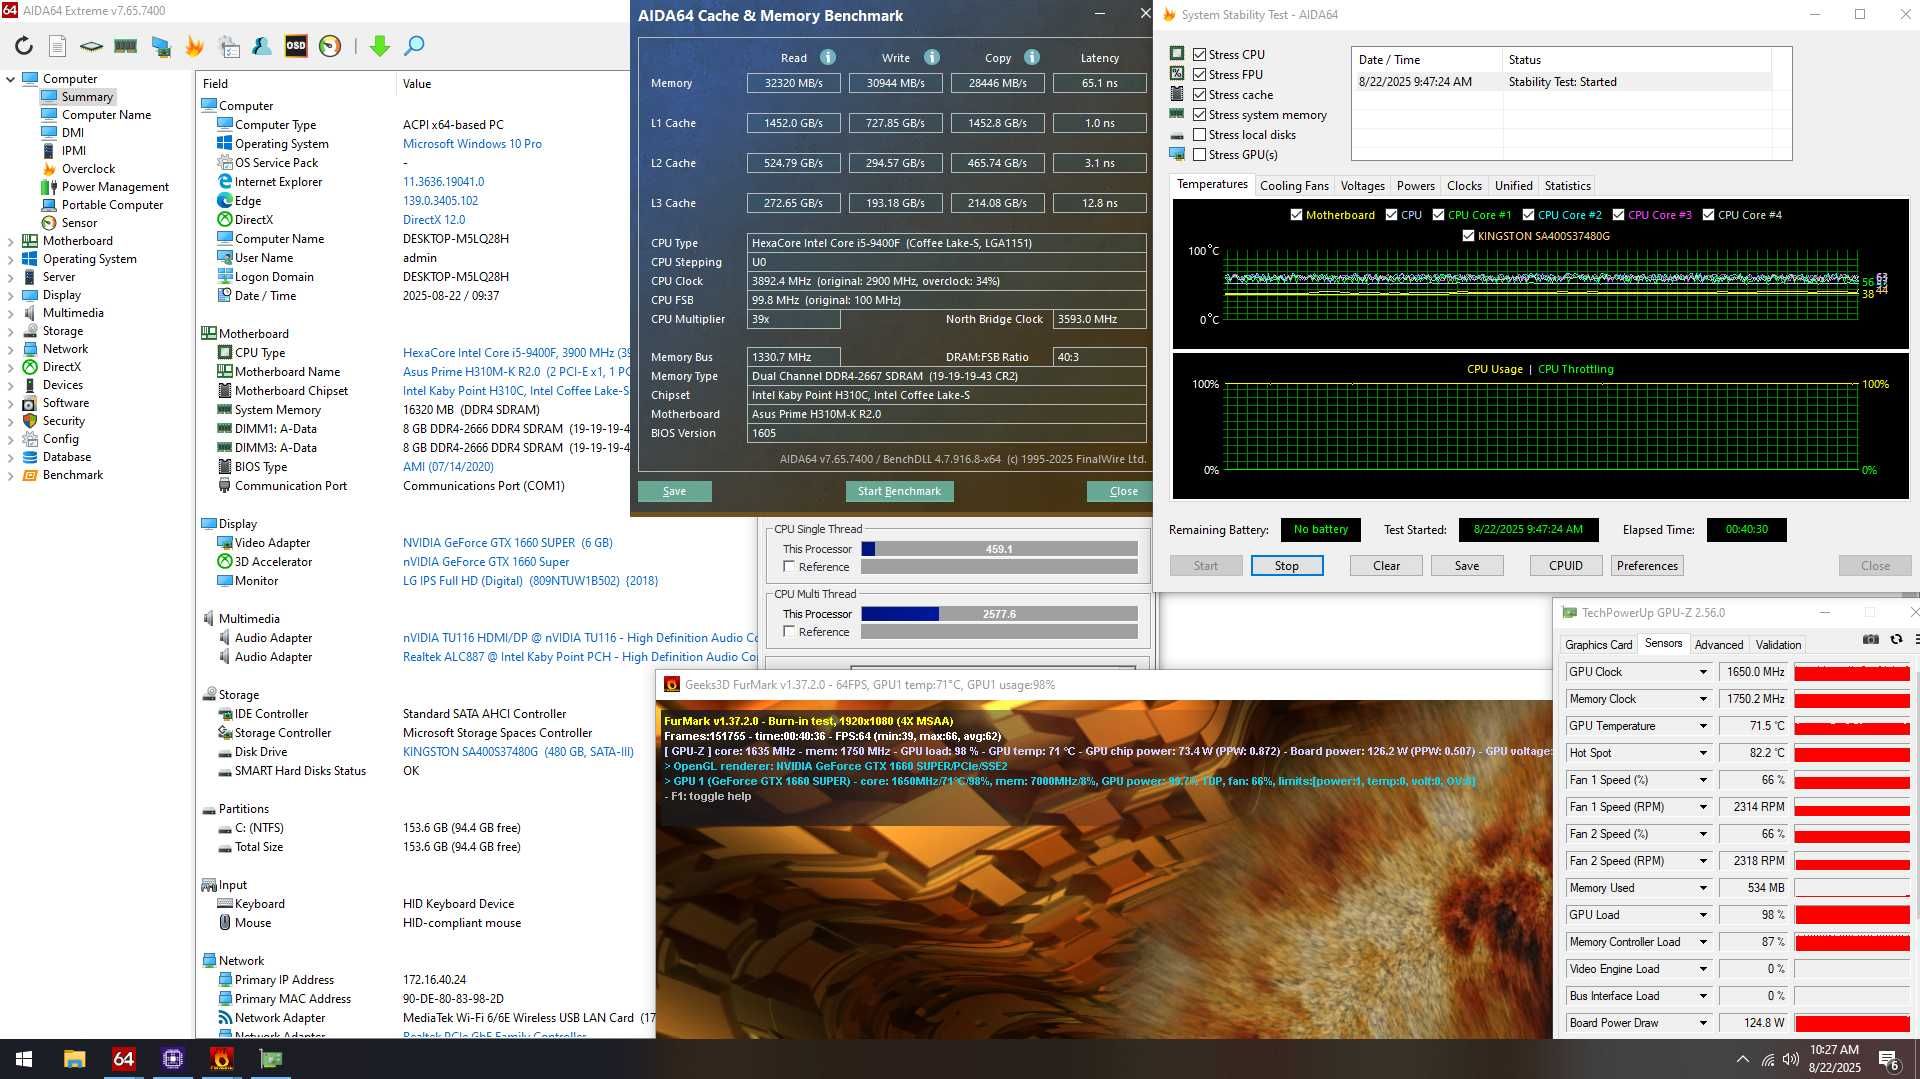Image resolution: width=1920 pixels, height=1079 pixels.
Task: Toggle KINGSTON SA400S37480G graph checkbox
Action: pyautogui.click(x=1468, y=236)
